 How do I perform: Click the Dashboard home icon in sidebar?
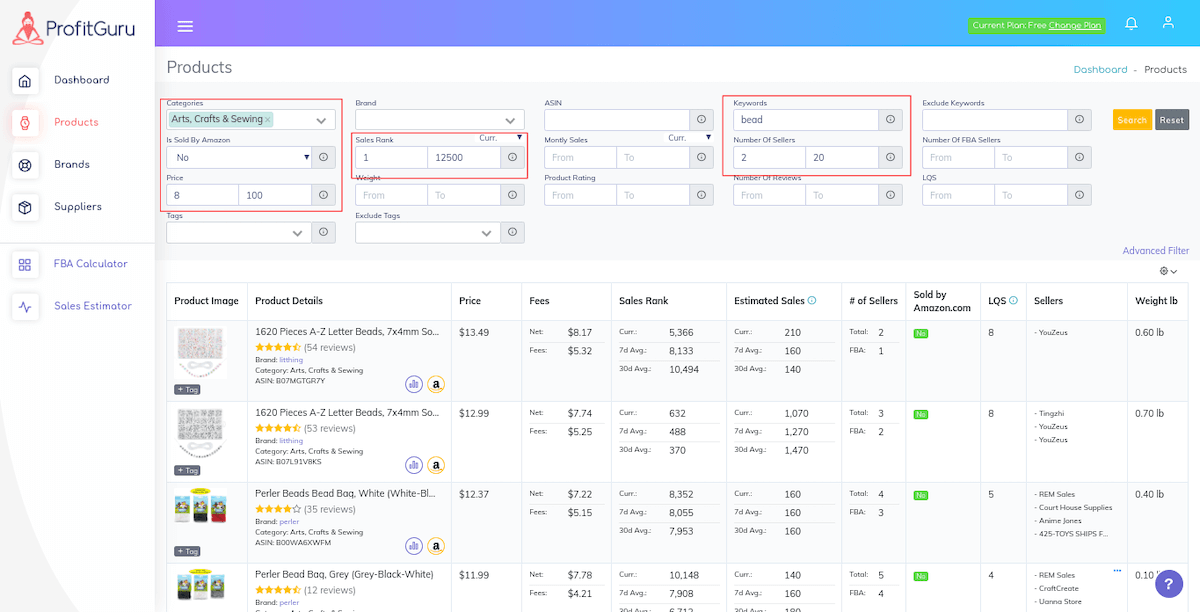click(x=25, y=80)
